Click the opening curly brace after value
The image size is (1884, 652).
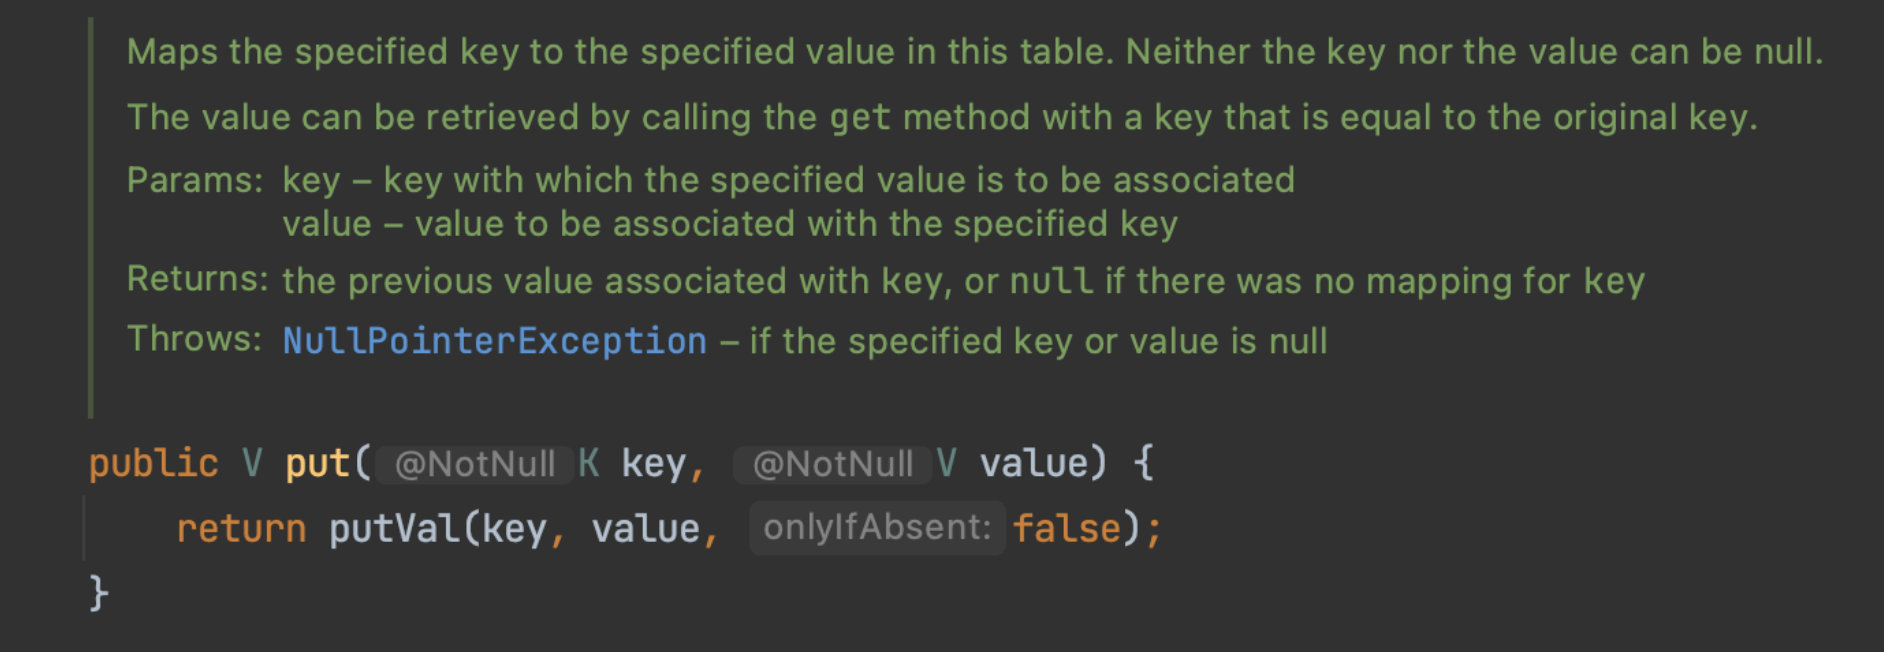(1143, 464)
